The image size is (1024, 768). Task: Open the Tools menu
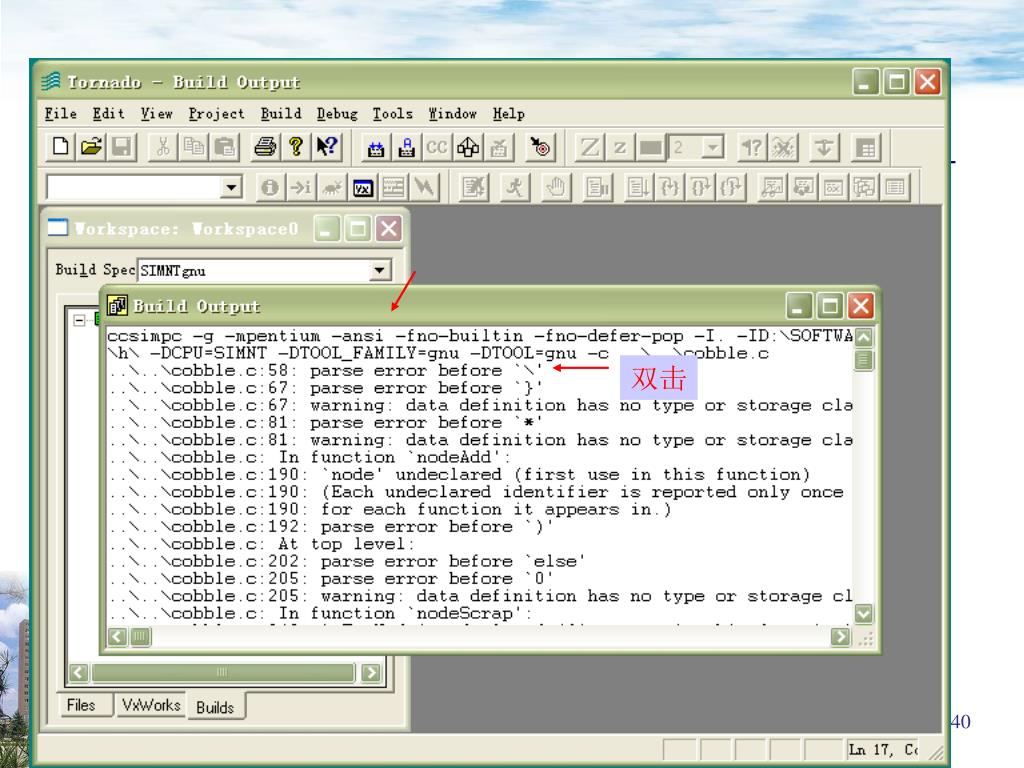coord(392,114)
